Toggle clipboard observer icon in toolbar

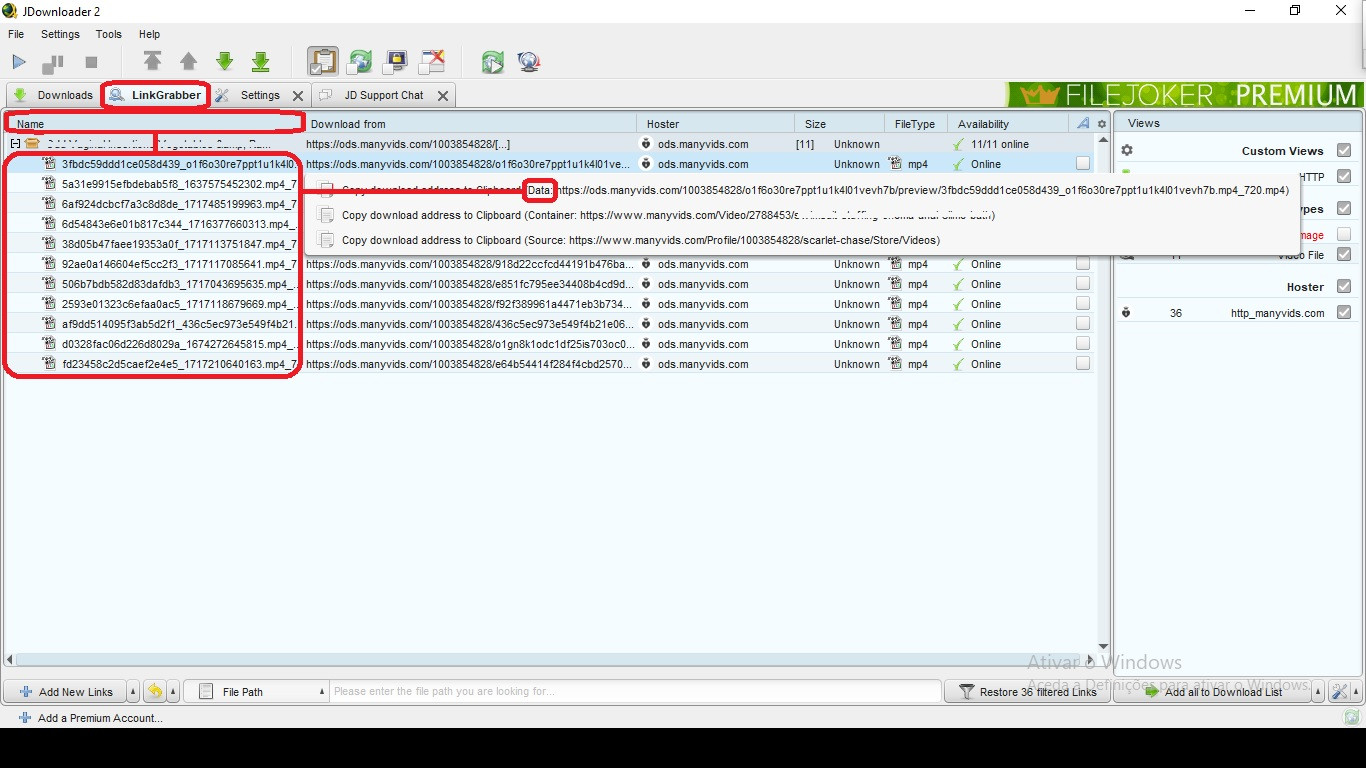pos(322,62)
